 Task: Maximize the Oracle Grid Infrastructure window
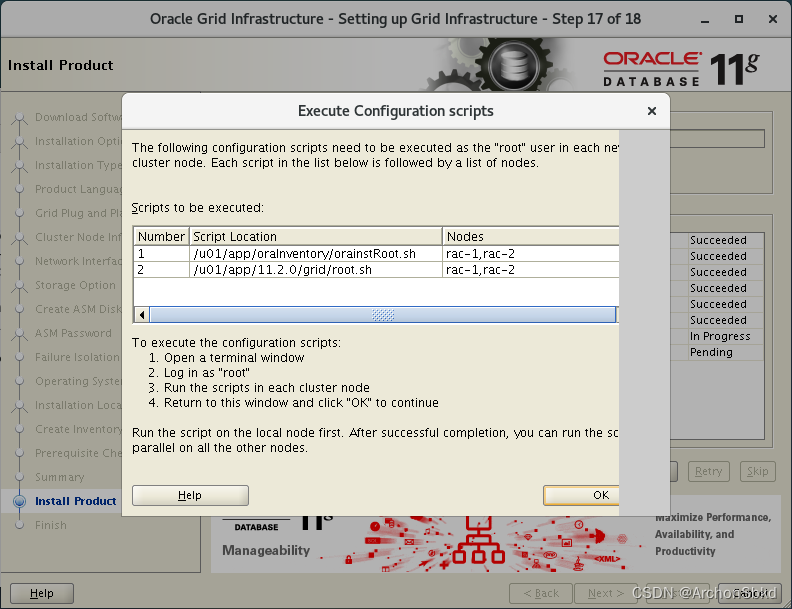(x=738, y=19)
